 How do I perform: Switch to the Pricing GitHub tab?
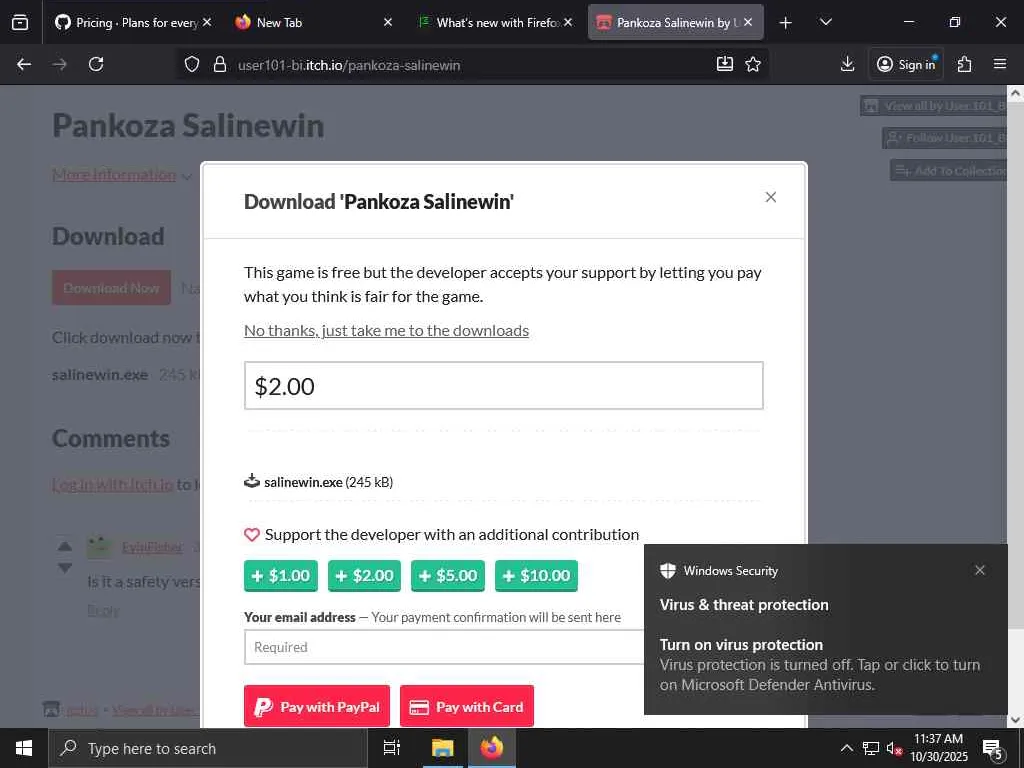click(x=133, y=22)
